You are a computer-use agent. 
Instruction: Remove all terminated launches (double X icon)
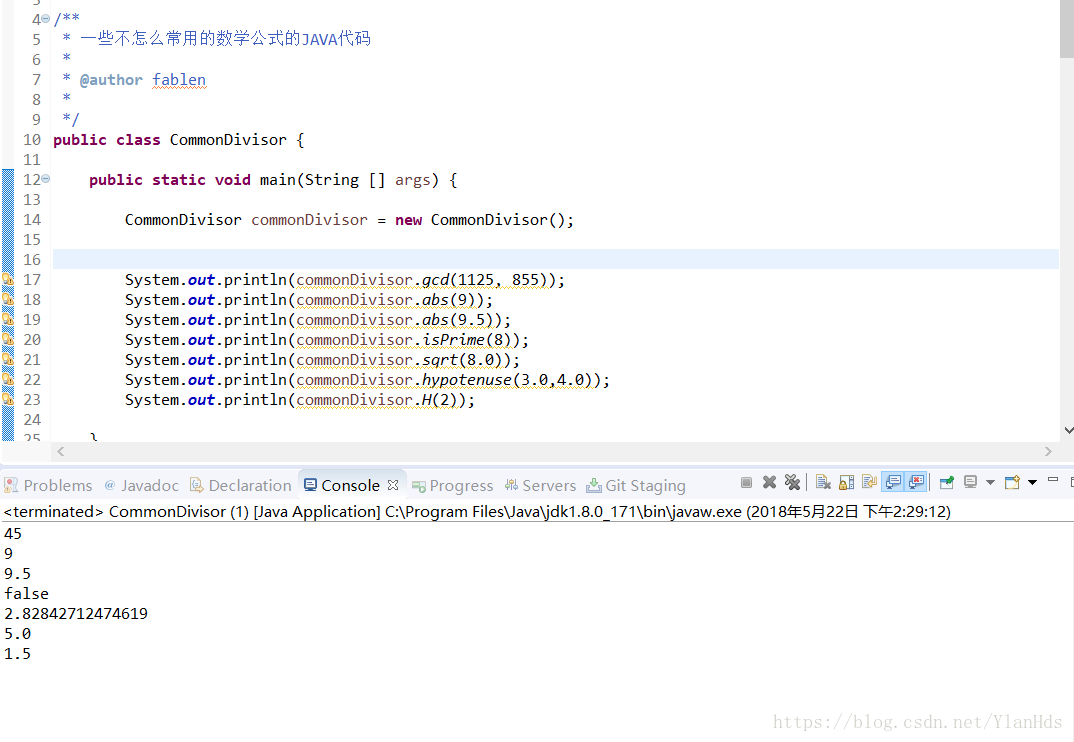(x=792, y=482)
